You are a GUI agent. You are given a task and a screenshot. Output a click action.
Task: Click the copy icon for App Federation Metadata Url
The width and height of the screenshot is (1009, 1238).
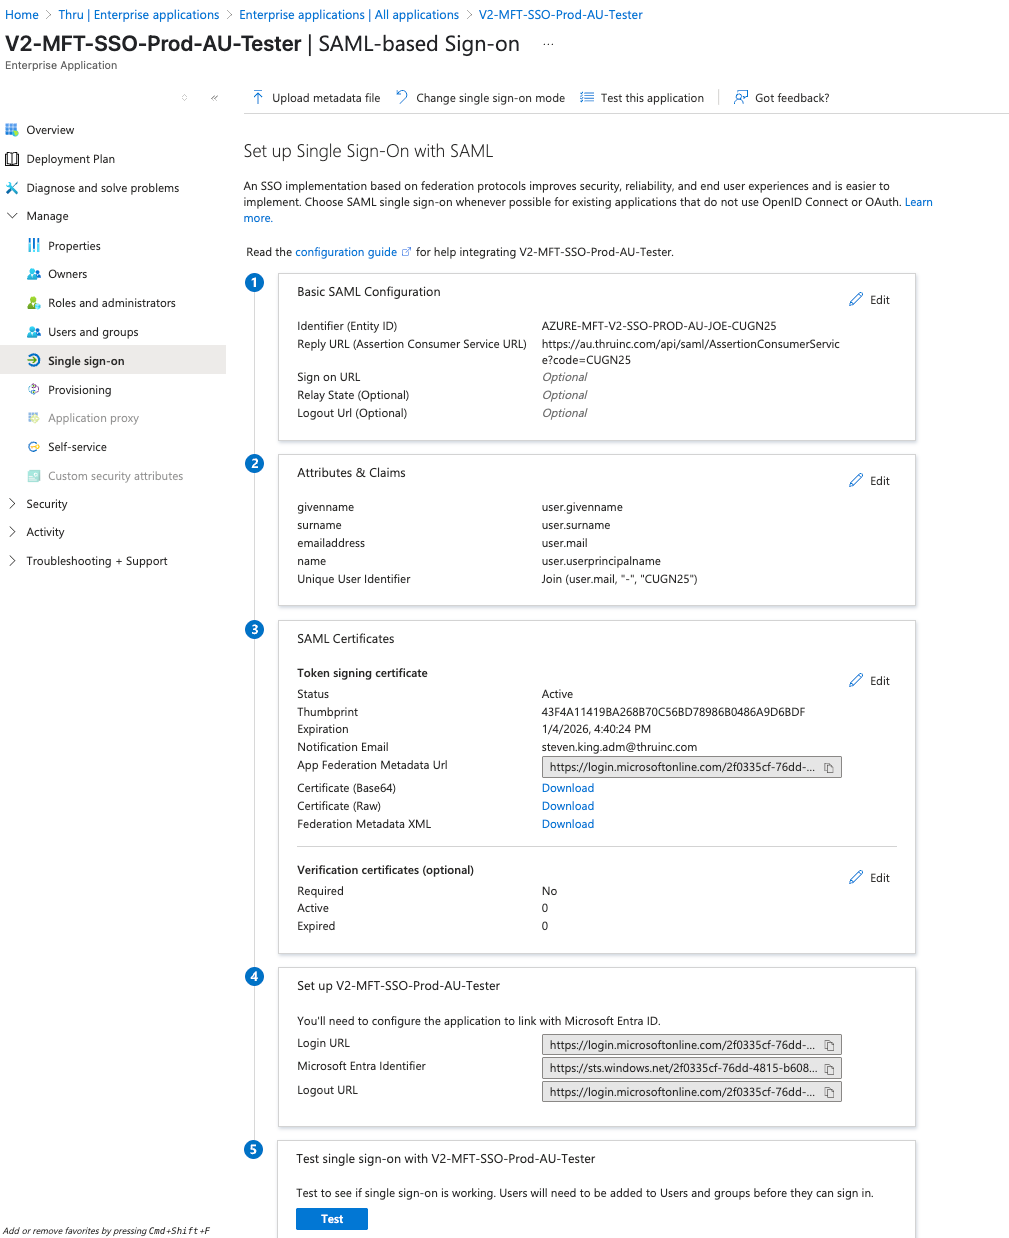(829, 768)
